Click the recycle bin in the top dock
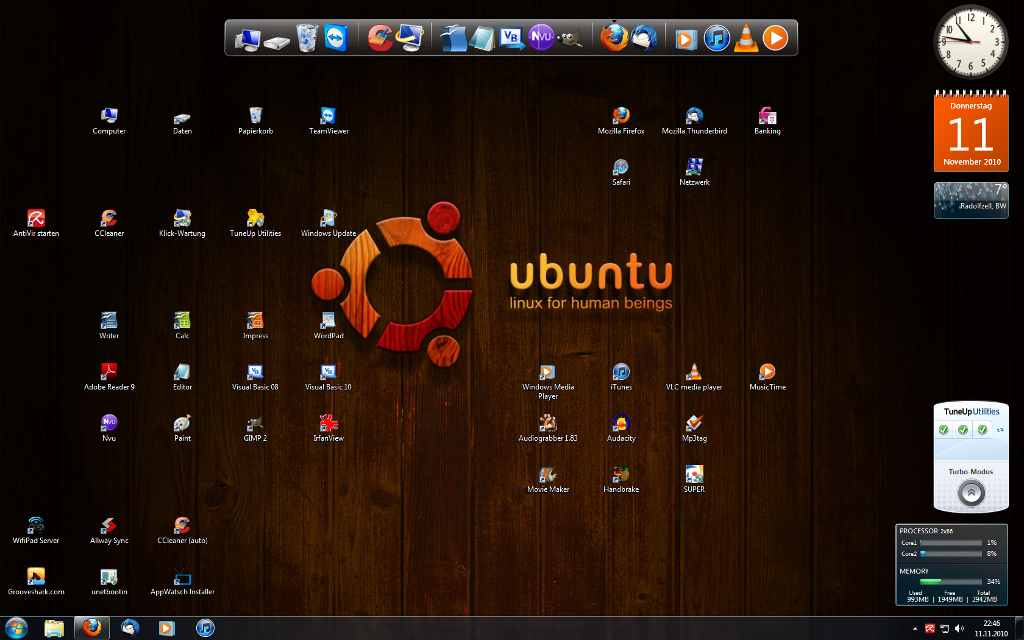The width and height of the screenshot is (1024, 640). click(x=306, y=38)
